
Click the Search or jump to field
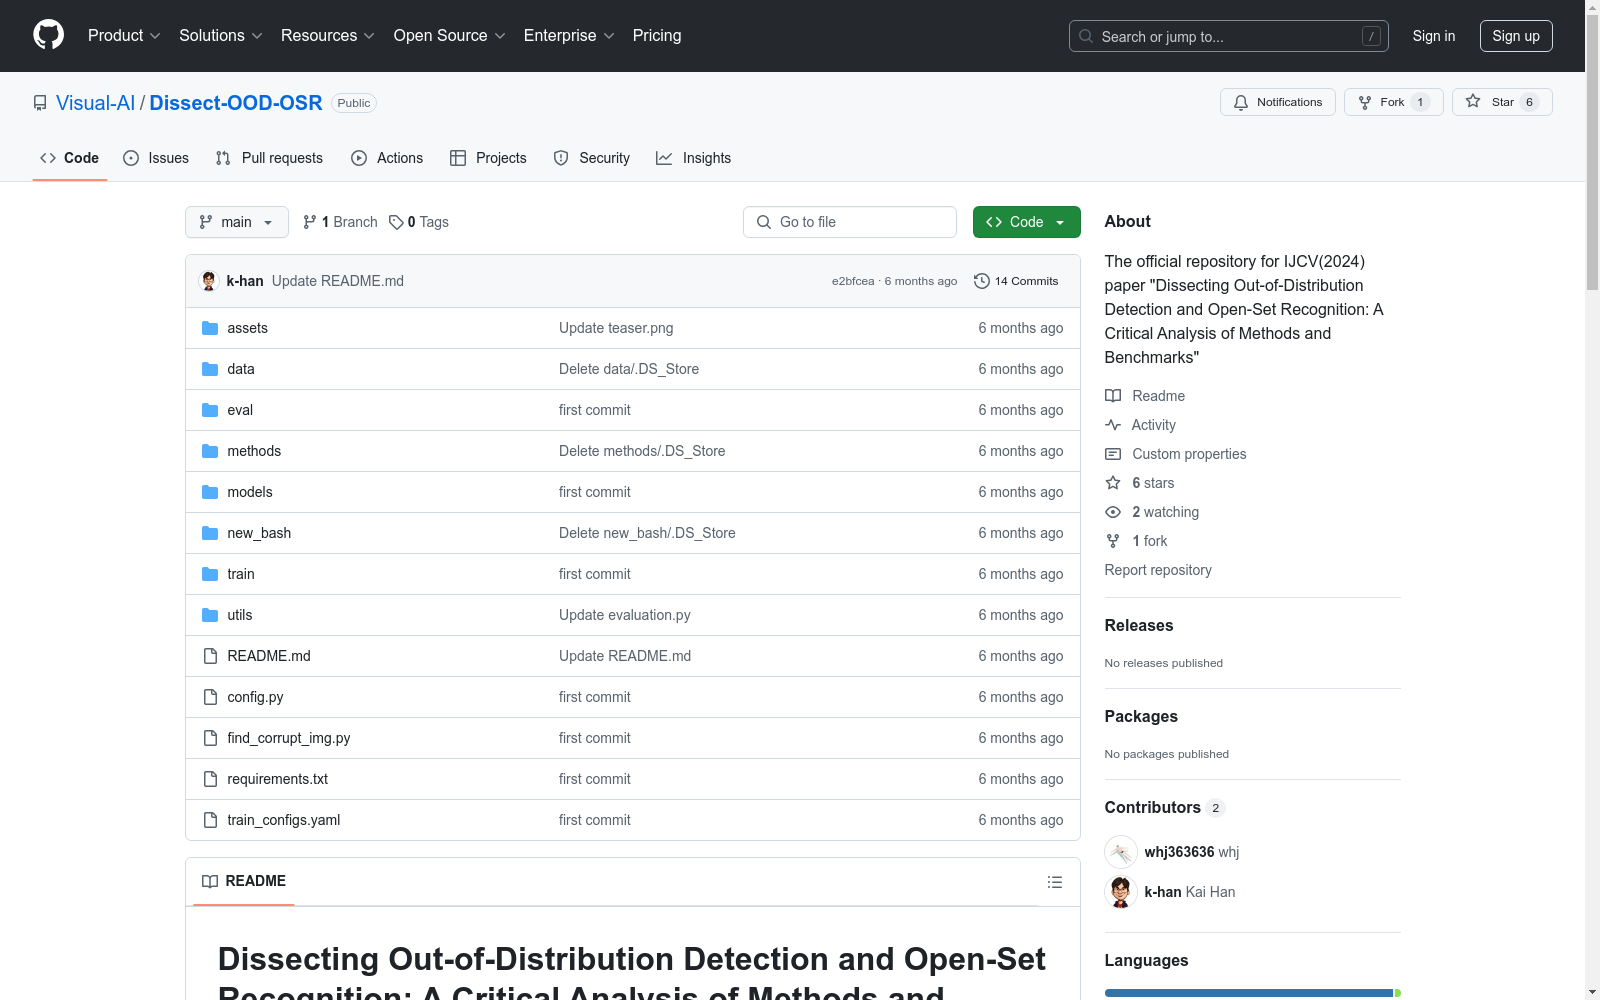(x=1229, y=36)
